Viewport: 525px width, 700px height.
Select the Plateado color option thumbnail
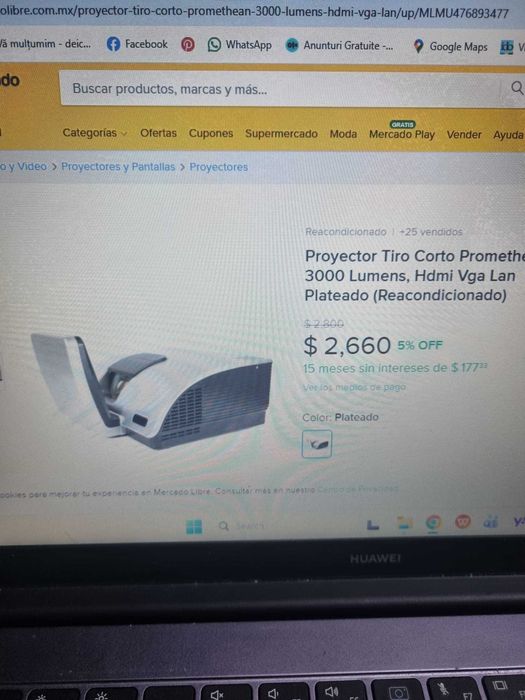click(x=317, y=444)
